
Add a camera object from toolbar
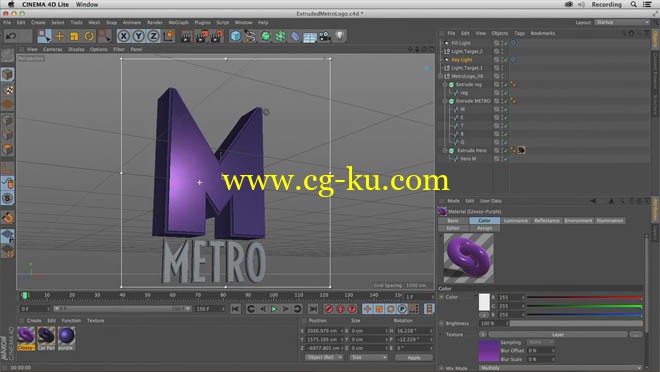325,37
